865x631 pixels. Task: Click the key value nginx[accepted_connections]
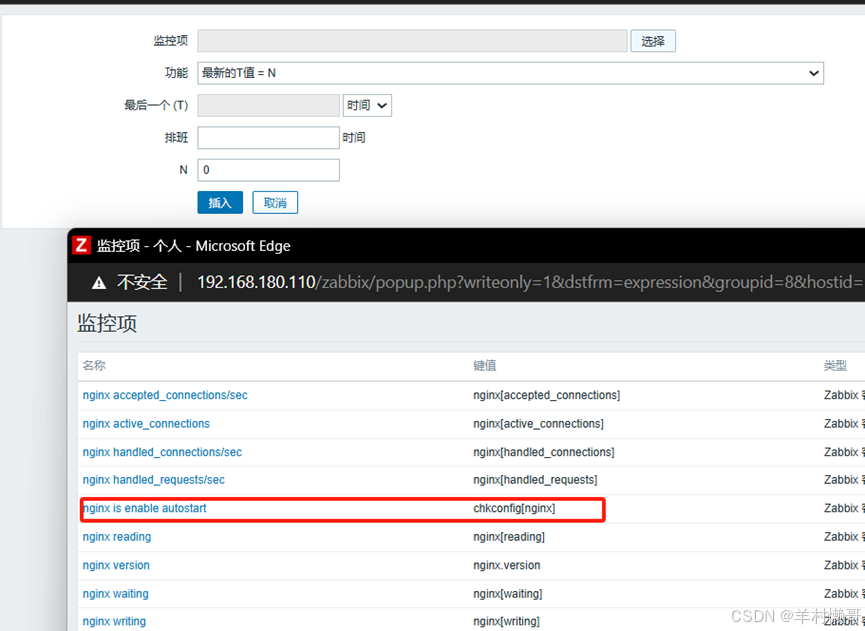[547, 395]
